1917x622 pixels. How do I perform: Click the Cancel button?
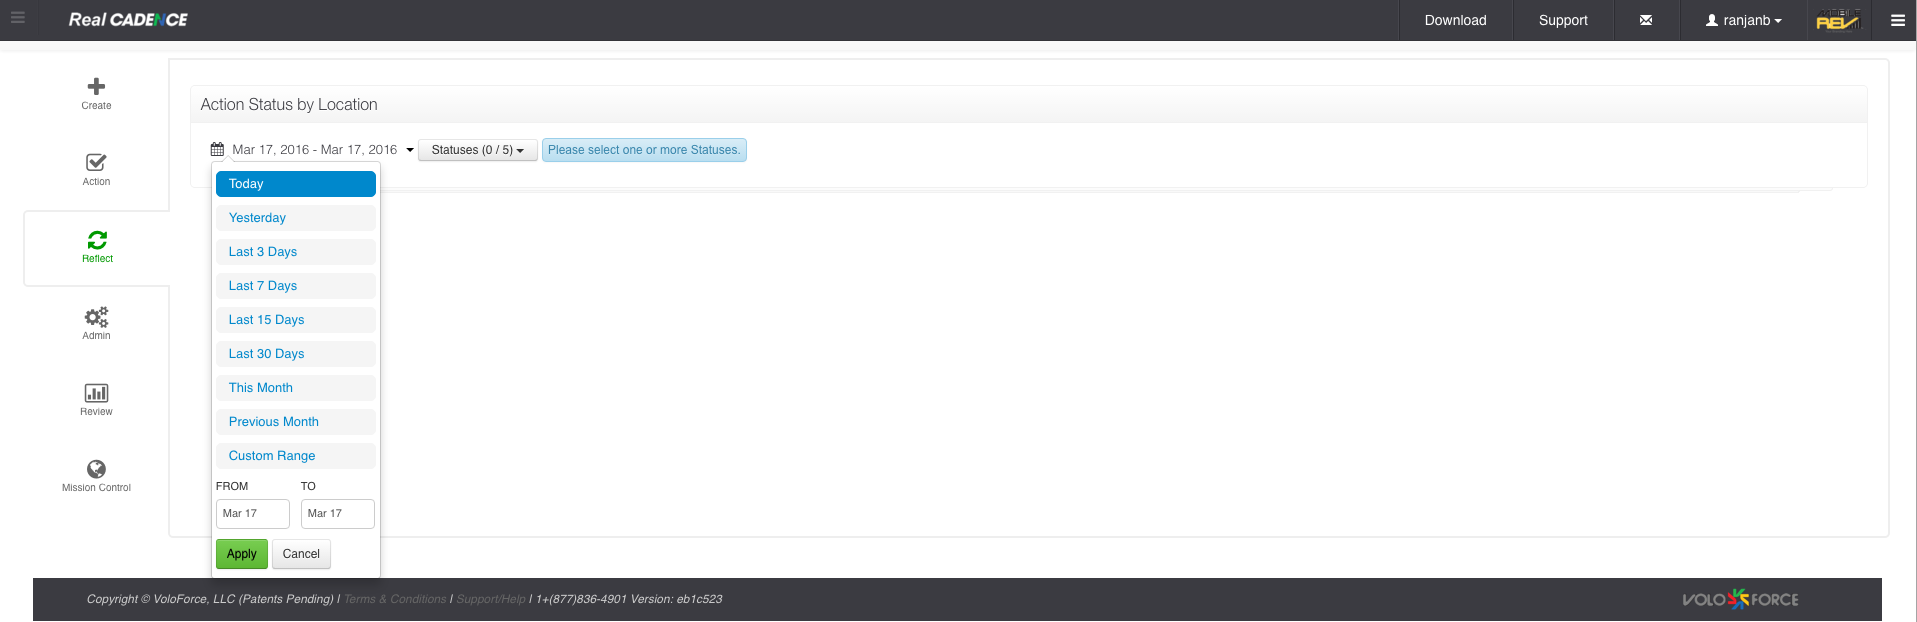coord(301,554)
